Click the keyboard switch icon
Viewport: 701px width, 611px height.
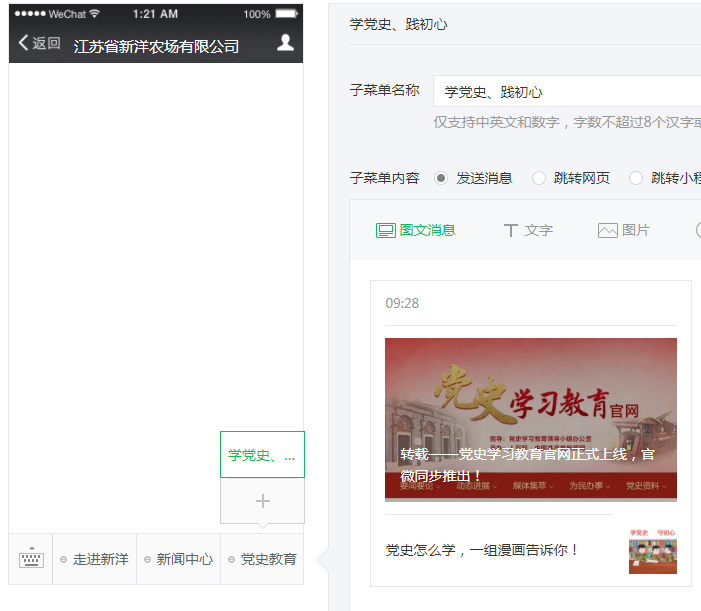tap(31, 559)
